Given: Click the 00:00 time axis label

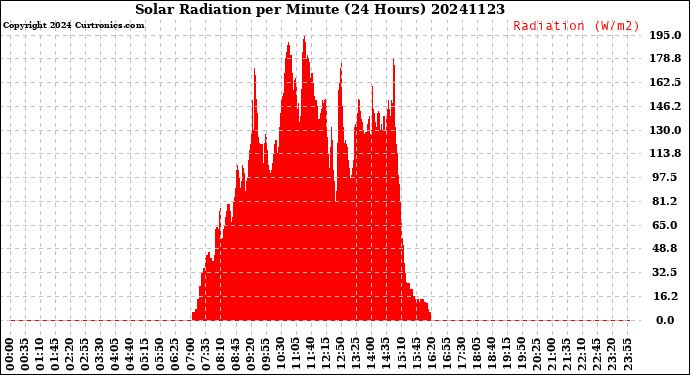Looking at the screenshot, I should pos(10,355).
